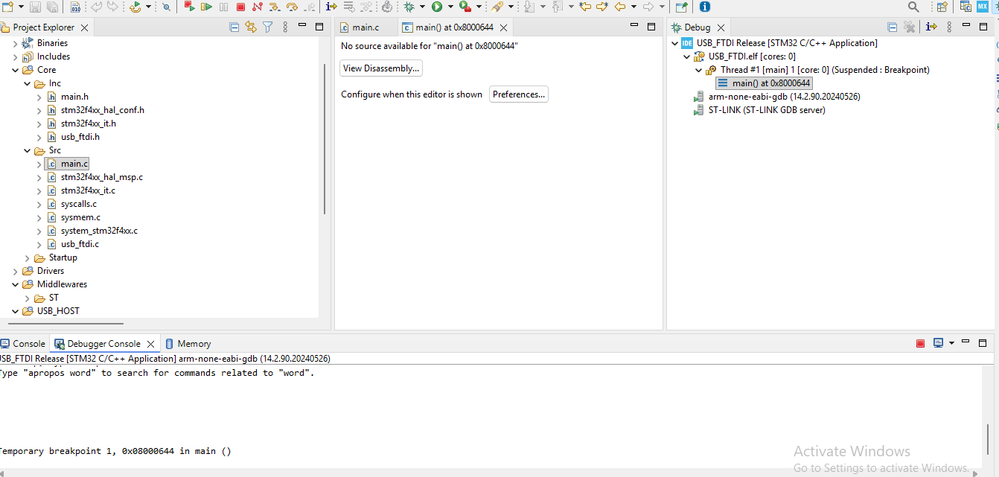Image resolution: width=999 pixels, height=477 pixels.
Task: Expand the Binaries tree node
Action: click(x=15, y=43)
